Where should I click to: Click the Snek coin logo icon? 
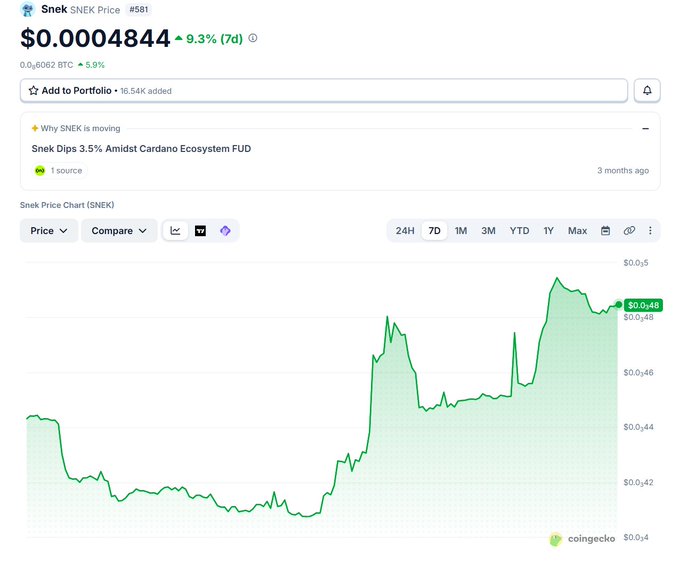tap(27, 9)
